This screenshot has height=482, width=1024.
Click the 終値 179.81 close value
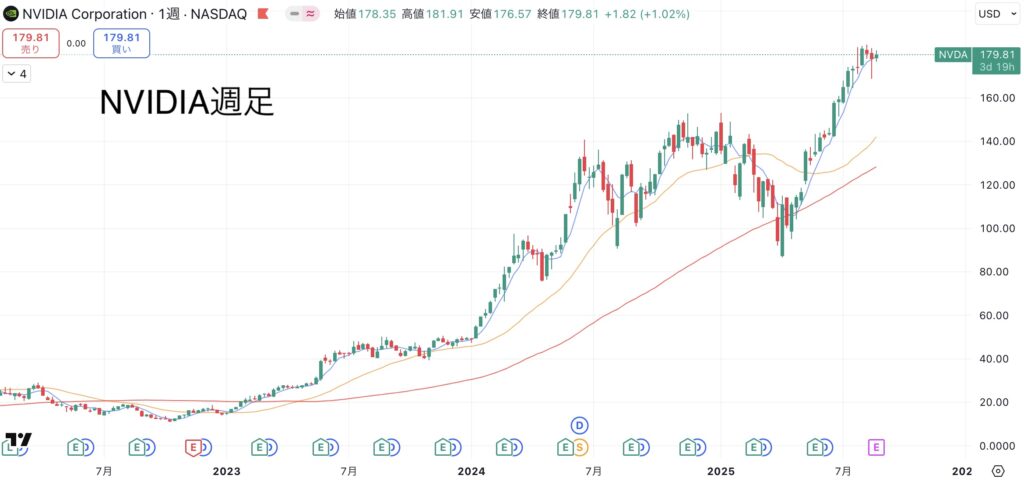(568, 14)
